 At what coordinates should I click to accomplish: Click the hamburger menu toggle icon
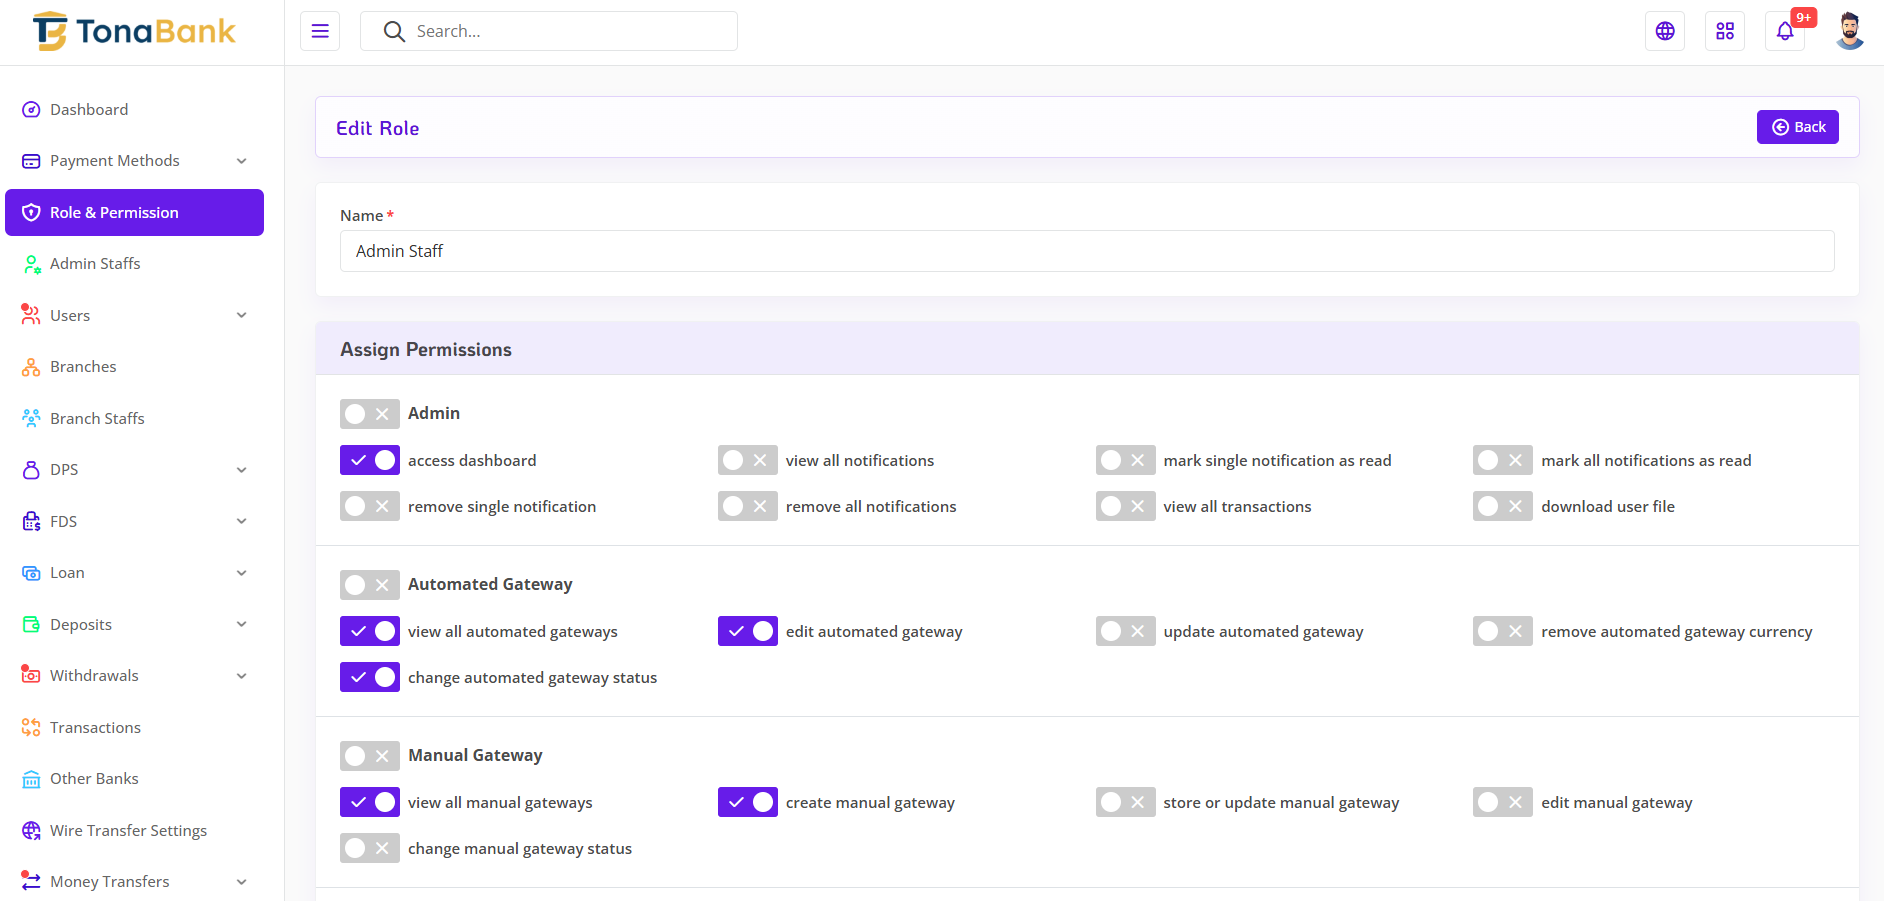320,31
